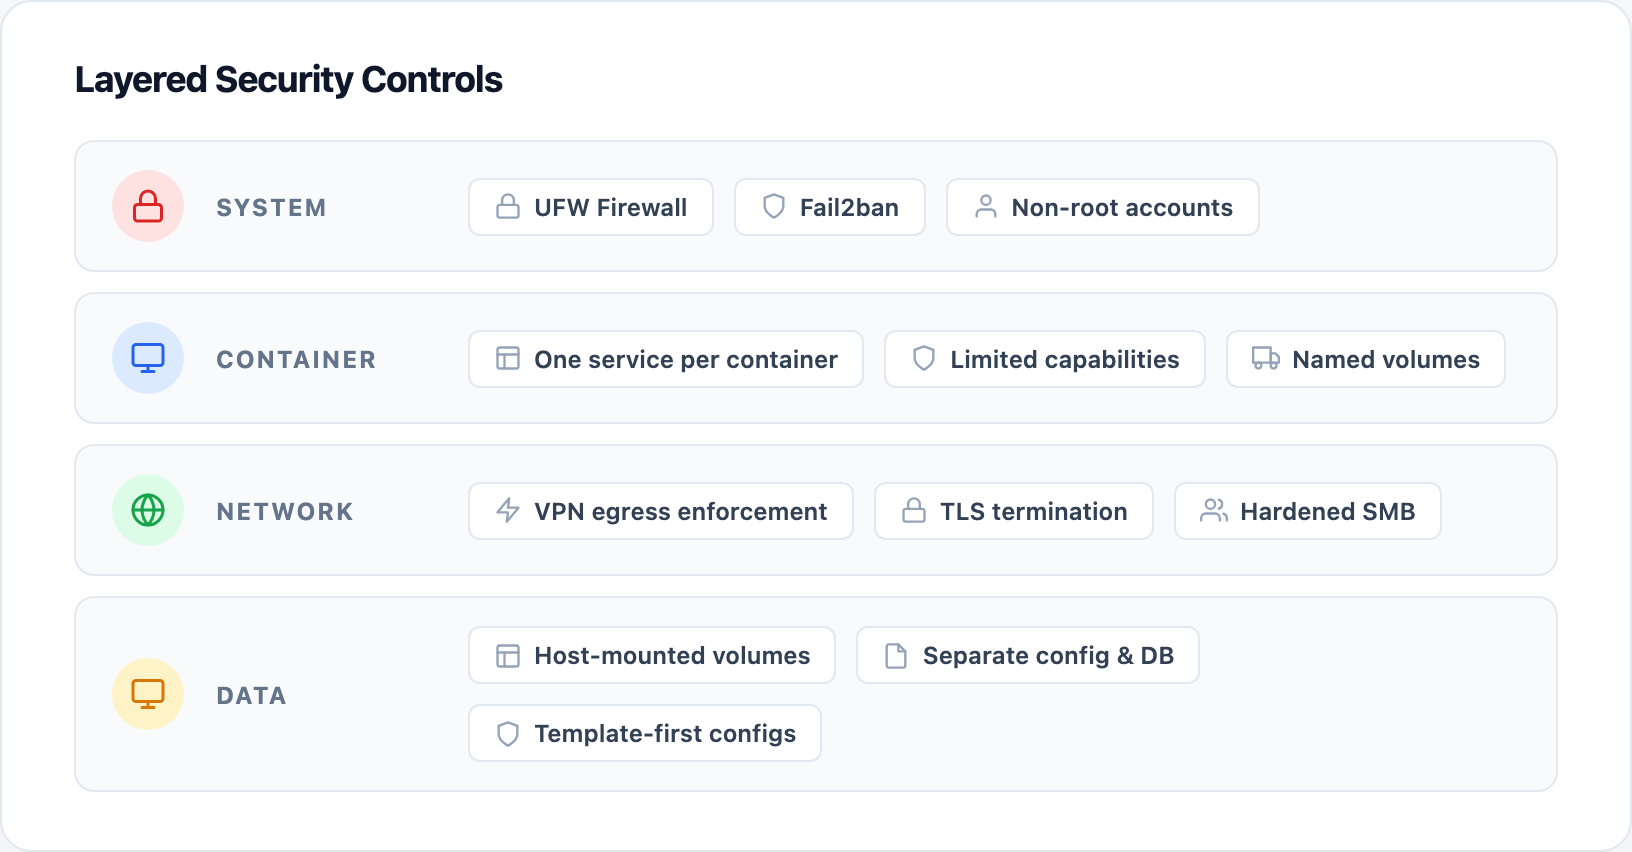Click file icon in Separate config & DB
The height and width of the screenshot is (852, 1632).
tap(896, 655)
